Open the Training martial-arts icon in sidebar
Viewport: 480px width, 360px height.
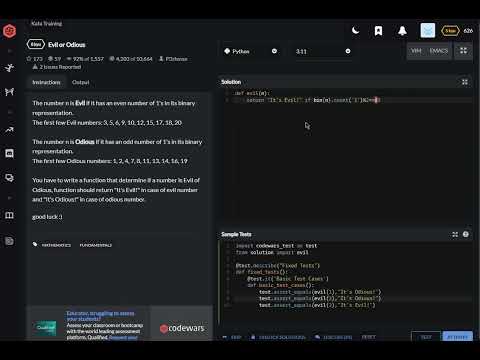coord(9,68)
